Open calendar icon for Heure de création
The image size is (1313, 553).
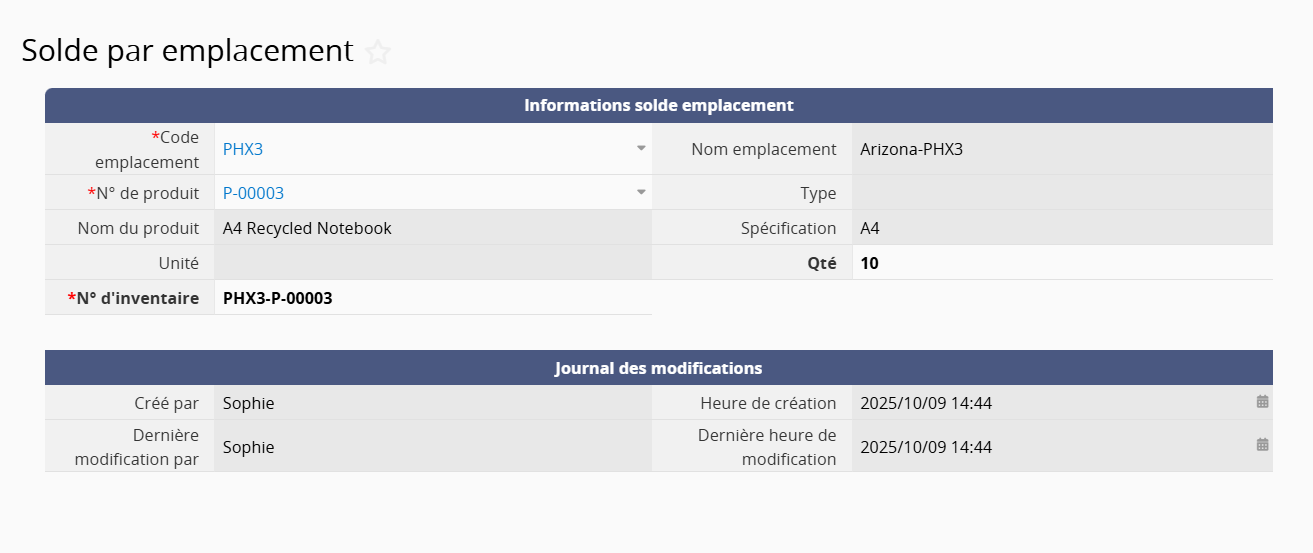click(x=1262, y=402)
